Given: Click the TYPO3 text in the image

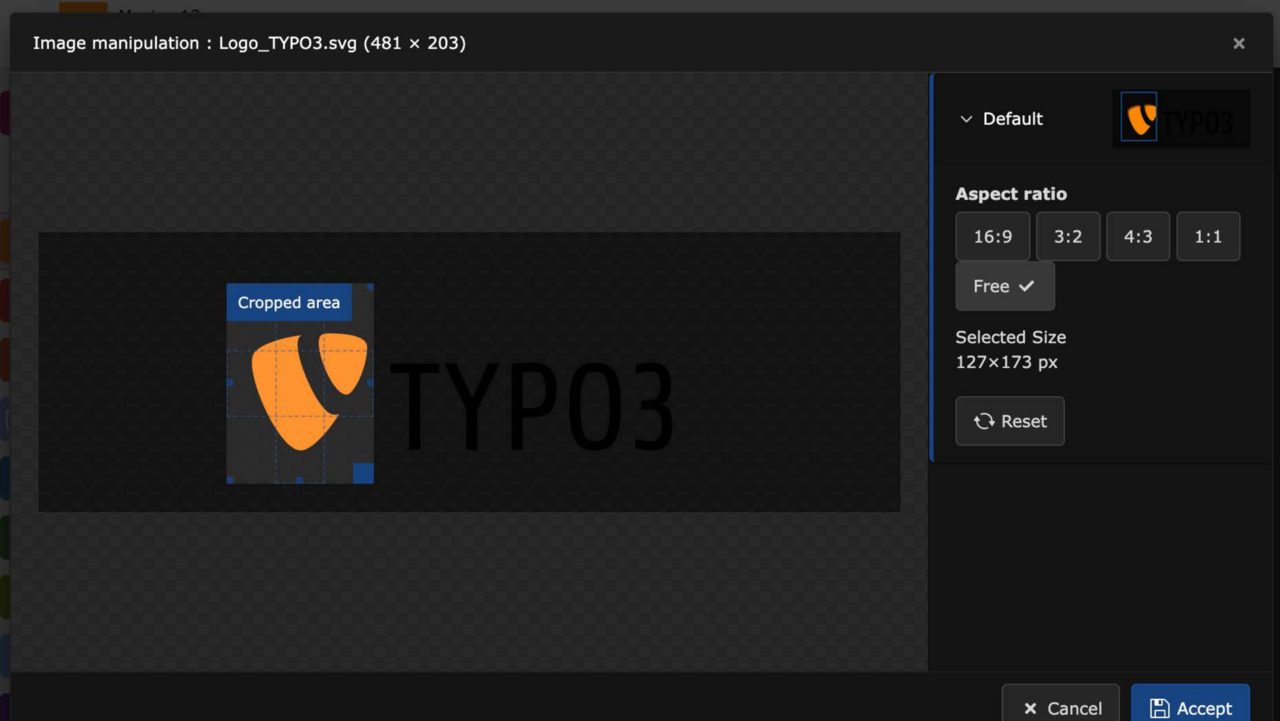Looking at the screenshot, I should (531, 408).
